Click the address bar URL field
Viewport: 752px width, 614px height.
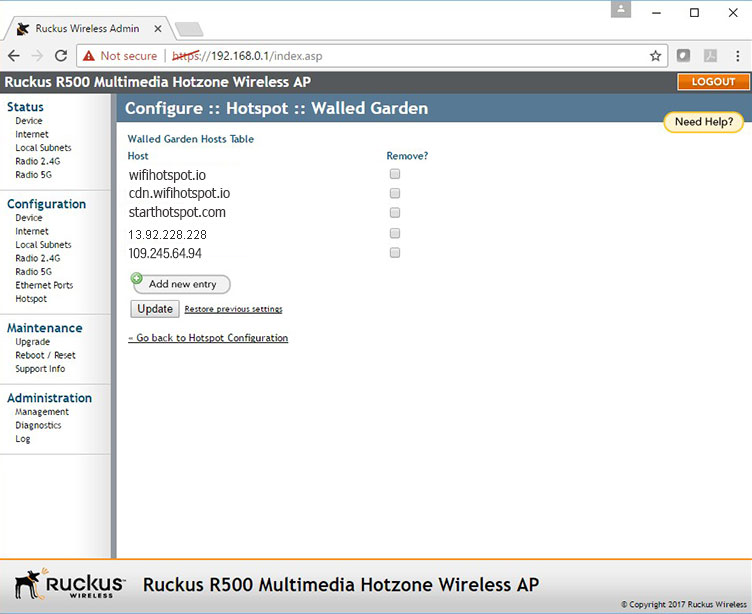400,56
